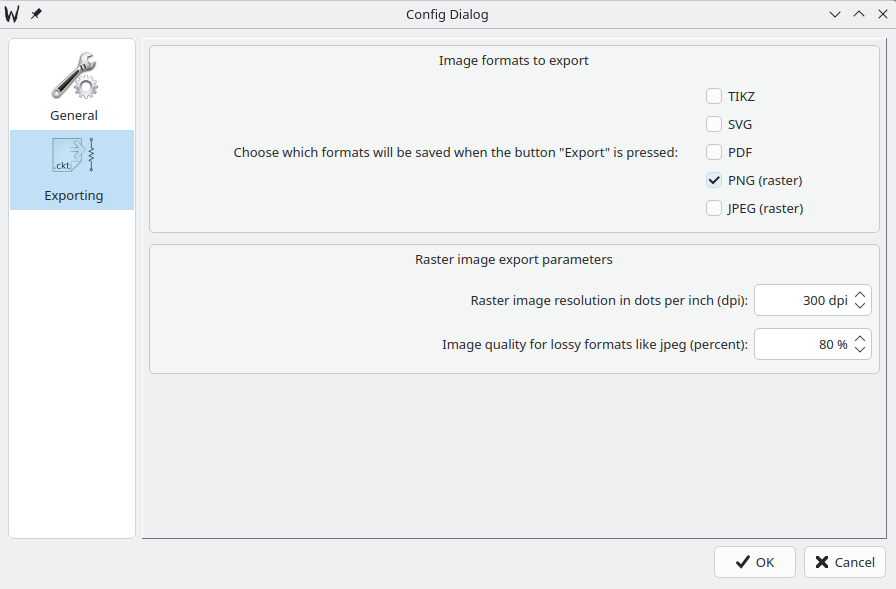Increase JPEG image quality percent up arrow
The width and height of the screenshot is (896, 589).
[x=861, y=338]
